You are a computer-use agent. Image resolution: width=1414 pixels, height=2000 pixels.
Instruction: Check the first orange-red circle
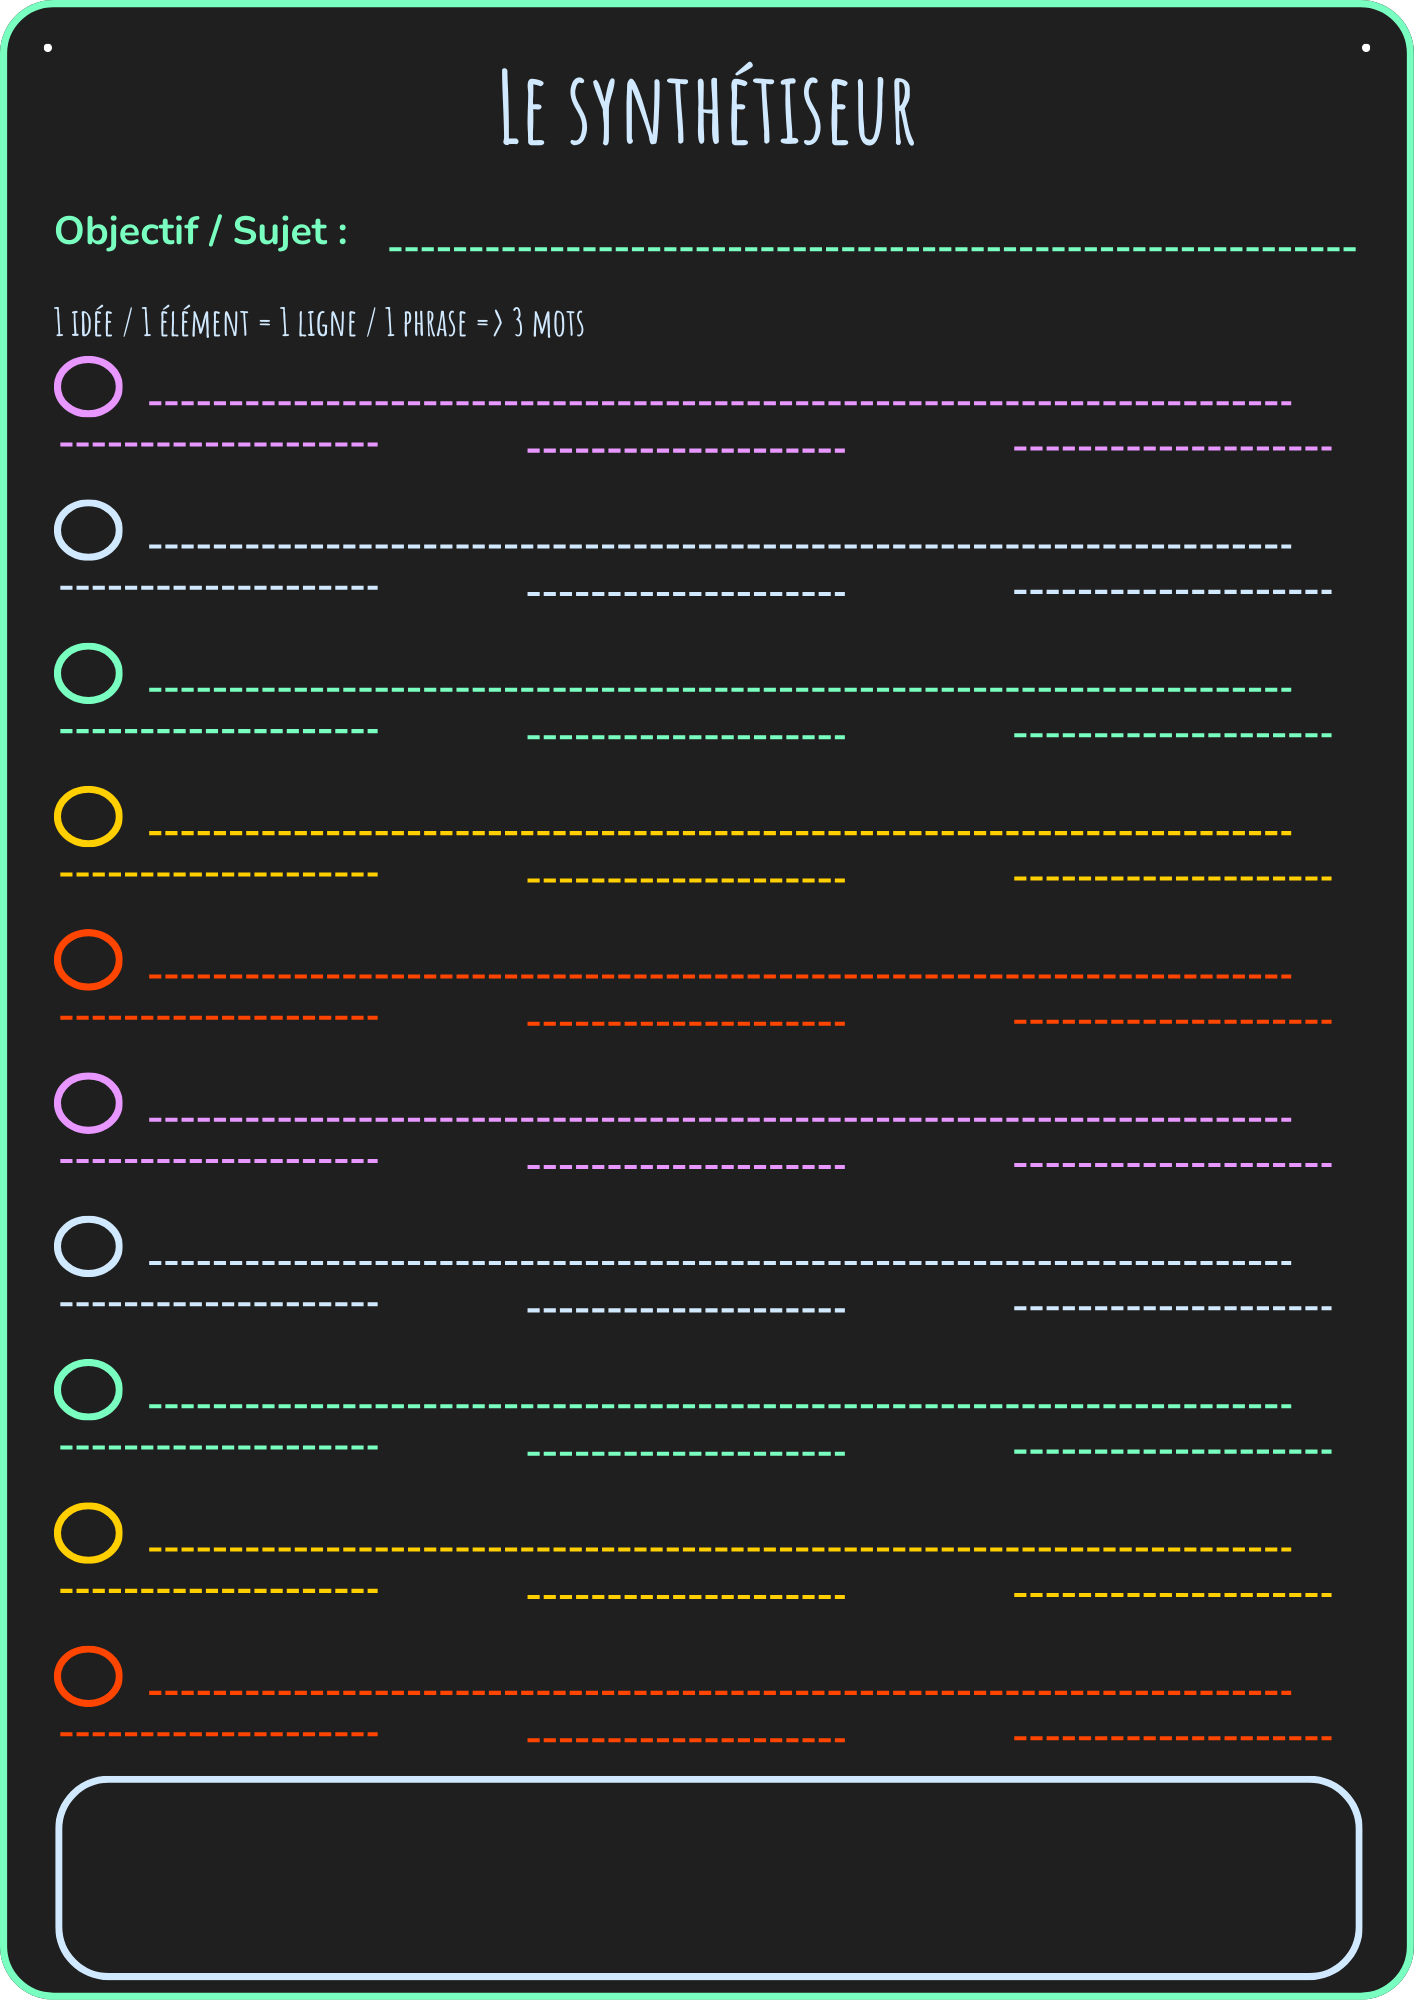coord(88,960)
